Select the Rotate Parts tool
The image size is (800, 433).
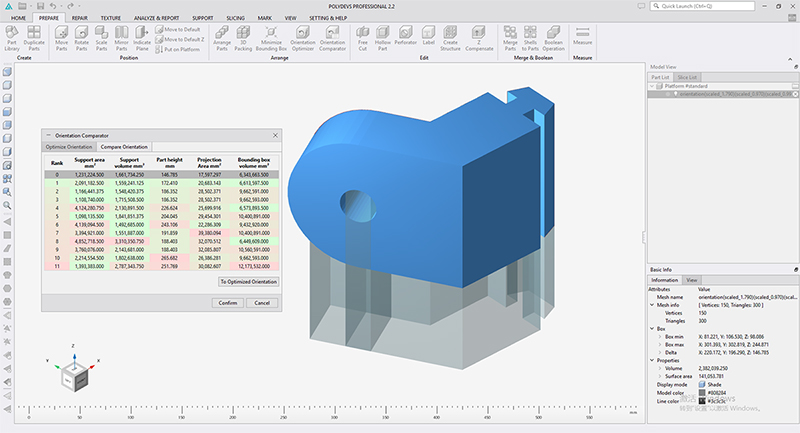82,38
